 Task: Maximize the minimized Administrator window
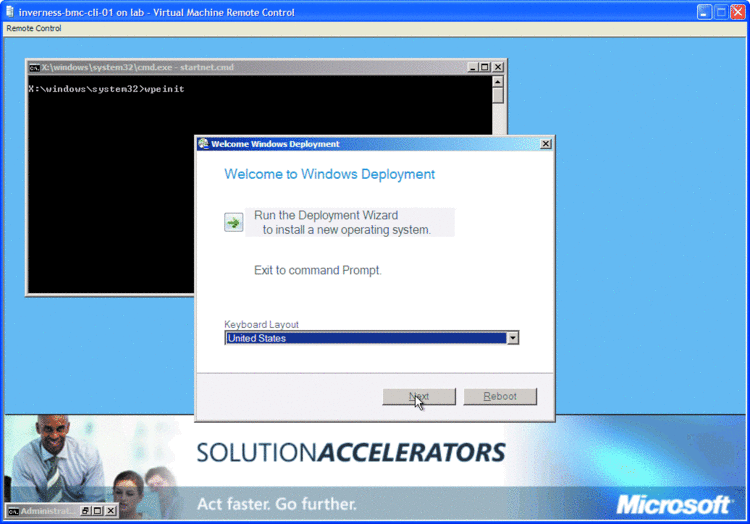[x=97, y=511]
